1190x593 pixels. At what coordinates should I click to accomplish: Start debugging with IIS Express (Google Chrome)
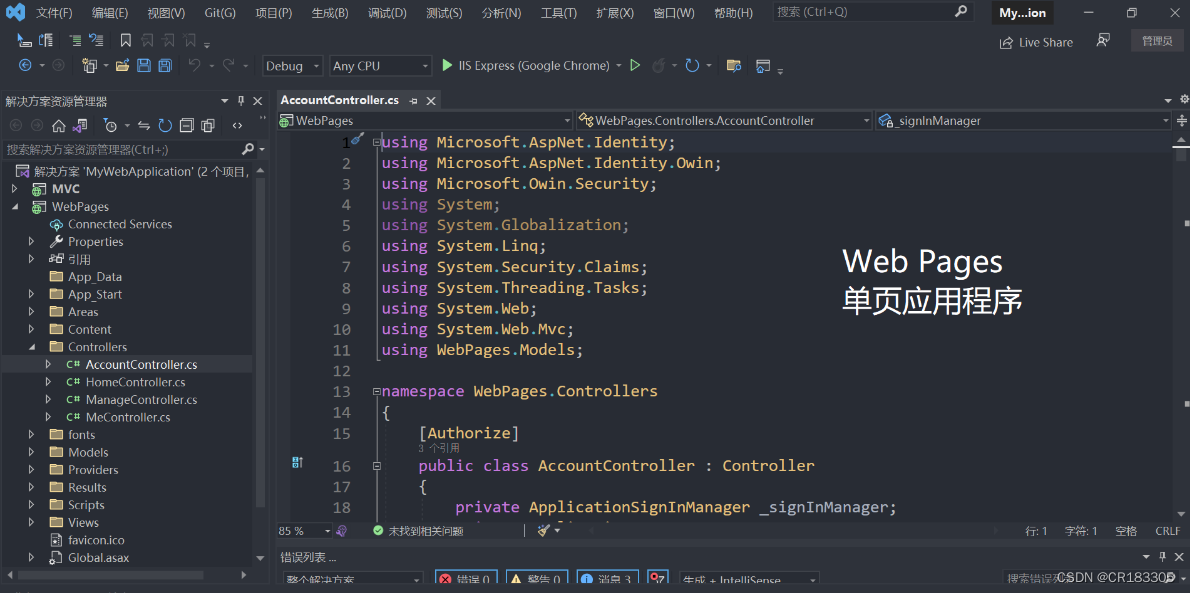525,66
